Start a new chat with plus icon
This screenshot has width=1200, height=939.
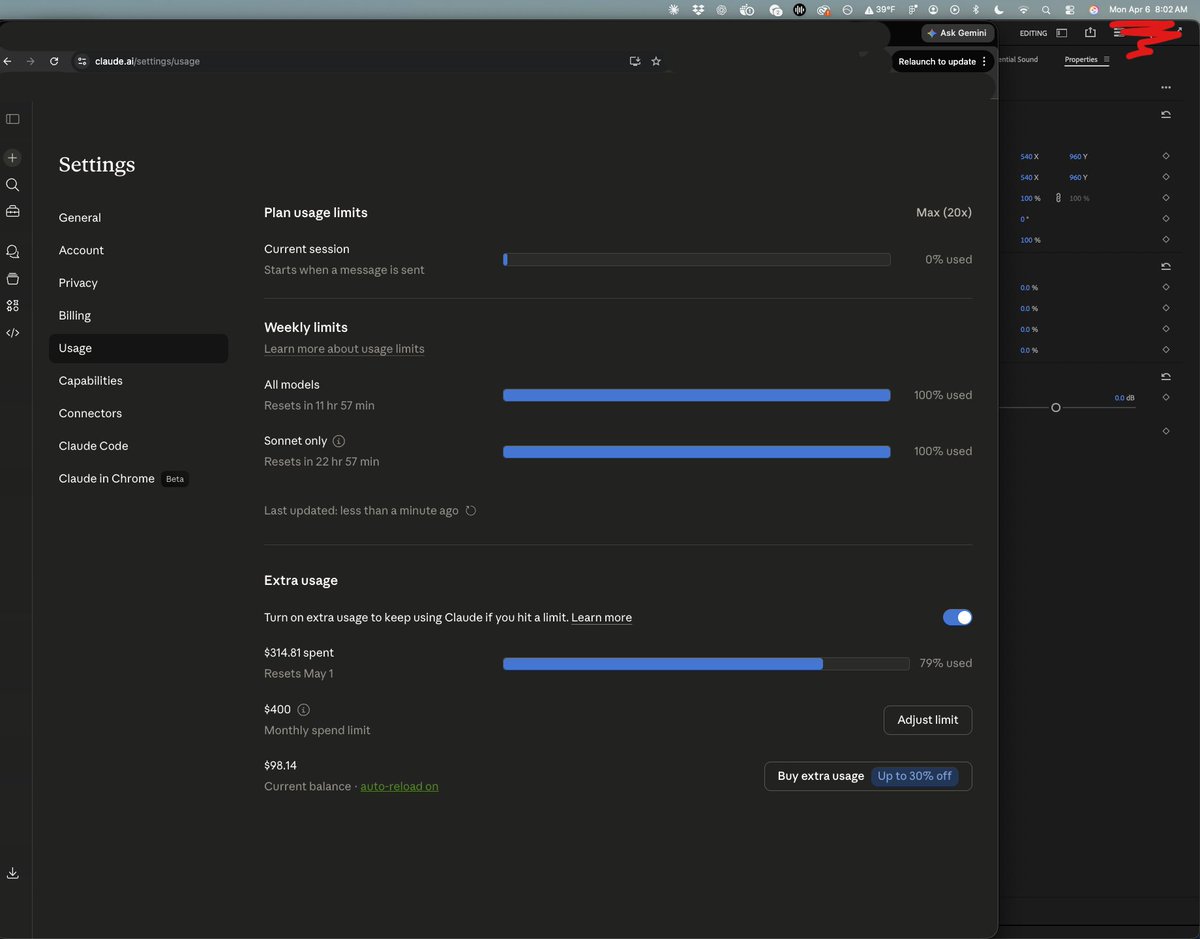coord(12,158)
